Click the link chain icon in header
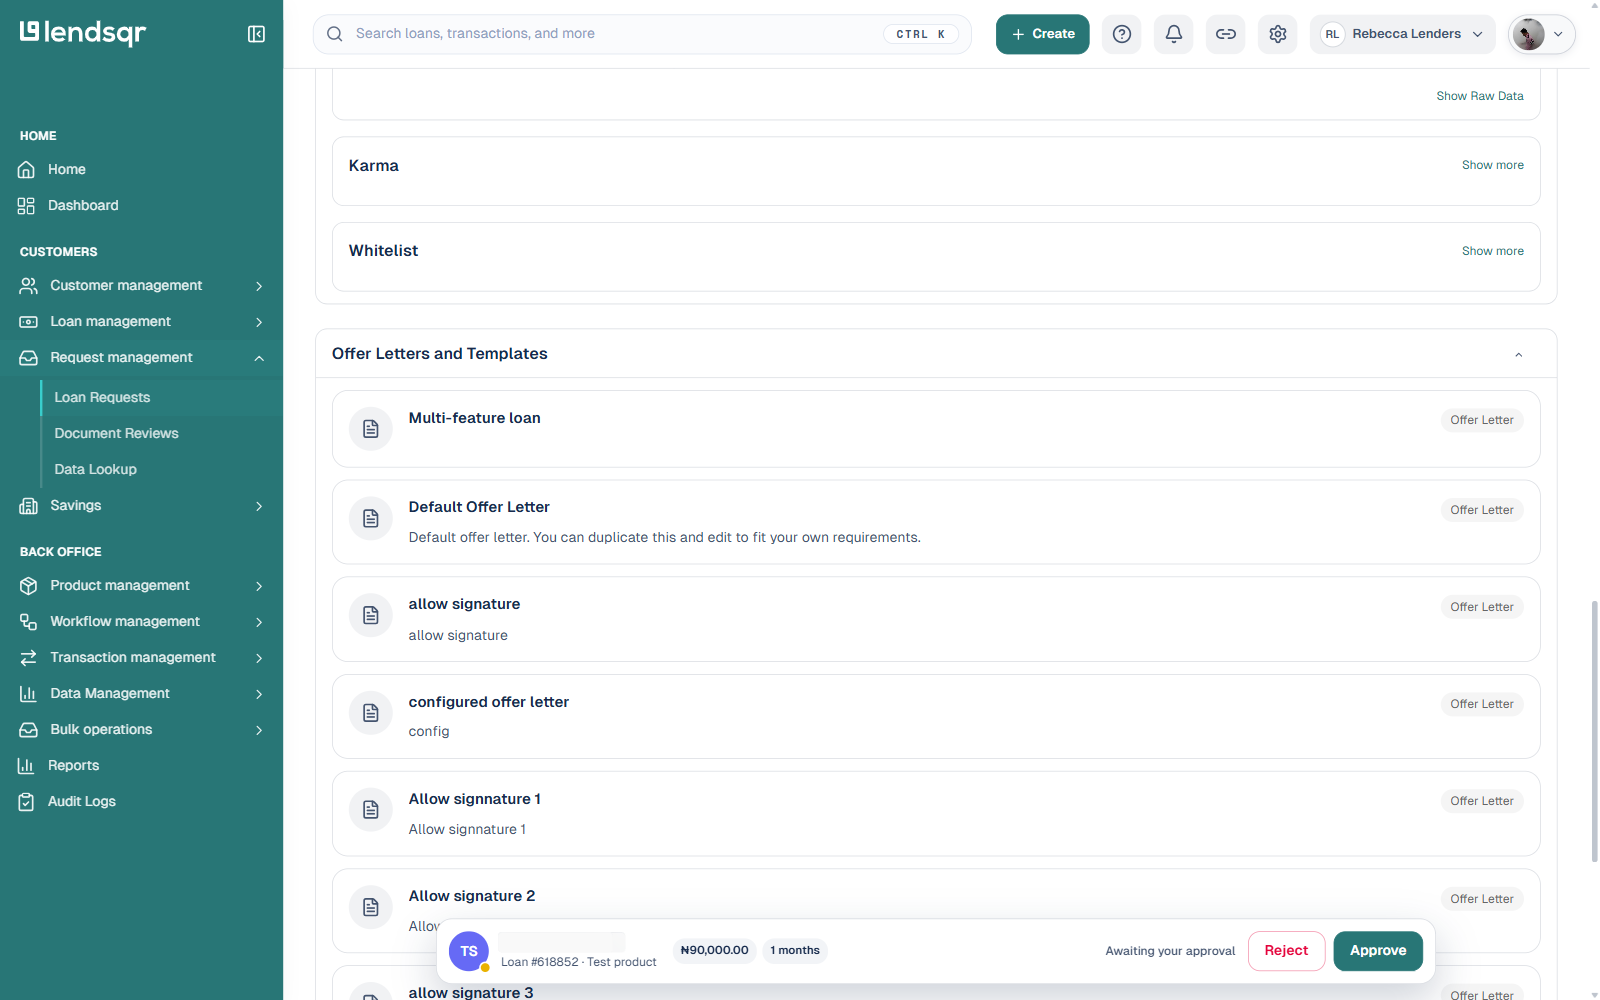The image size is (1600, 1000). 1226,34
